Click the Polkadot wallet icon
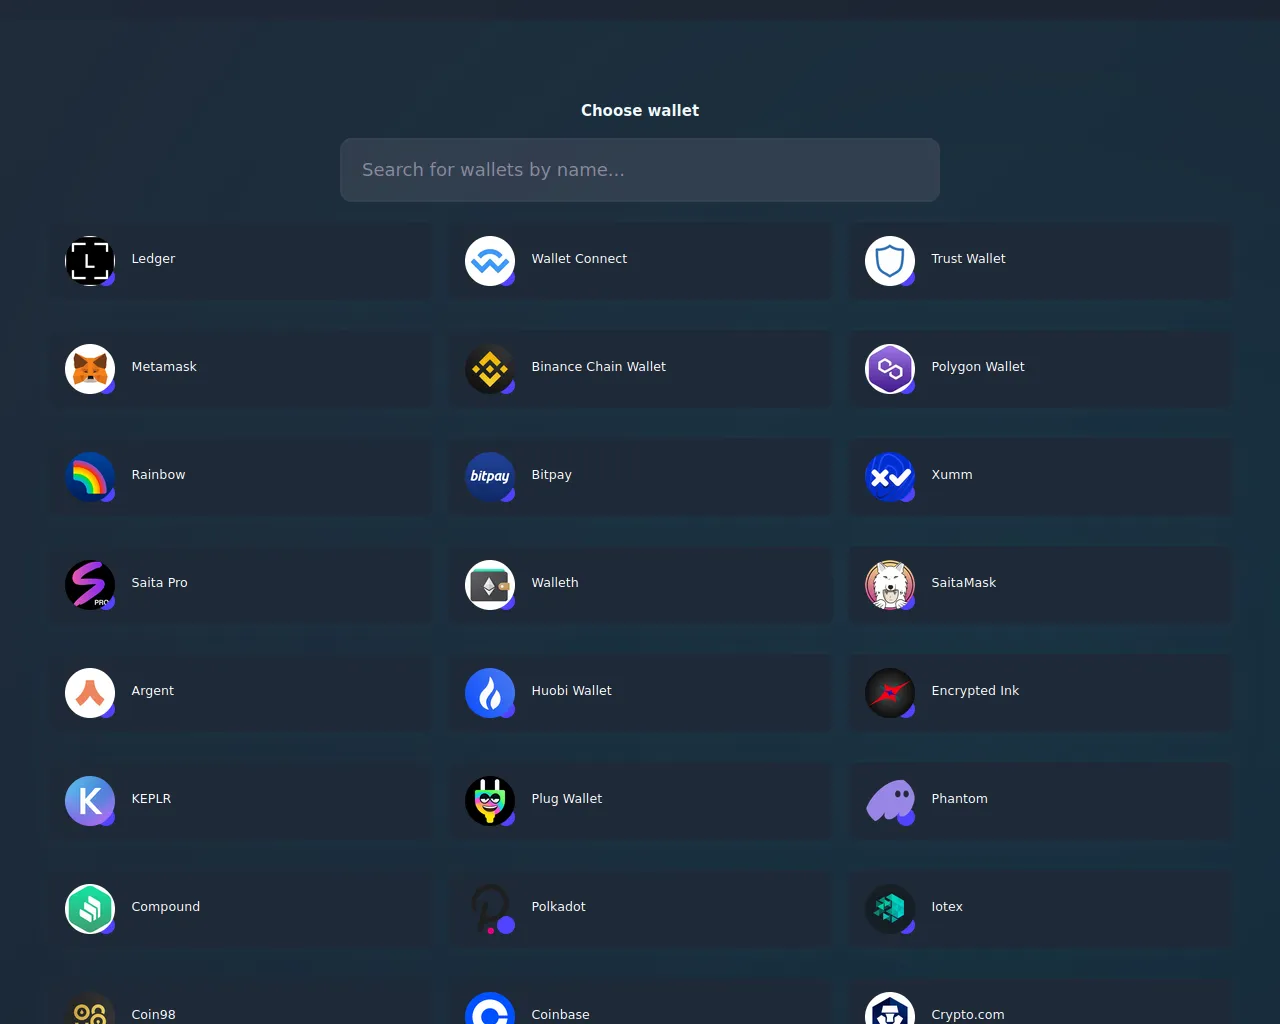 click(490, 909)
